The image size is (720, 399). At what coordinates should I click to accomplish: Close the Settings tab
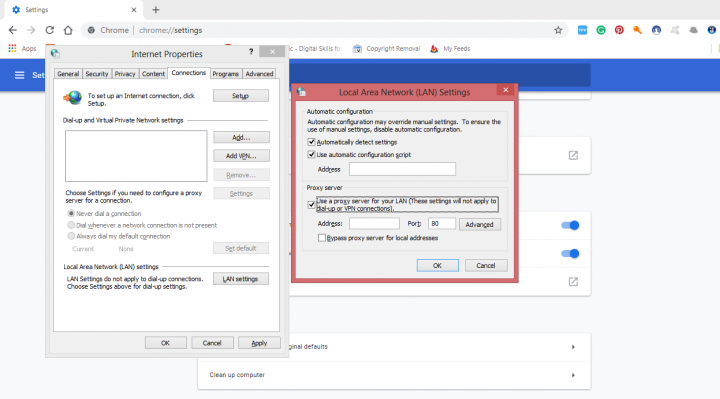(x=134, y=10)
